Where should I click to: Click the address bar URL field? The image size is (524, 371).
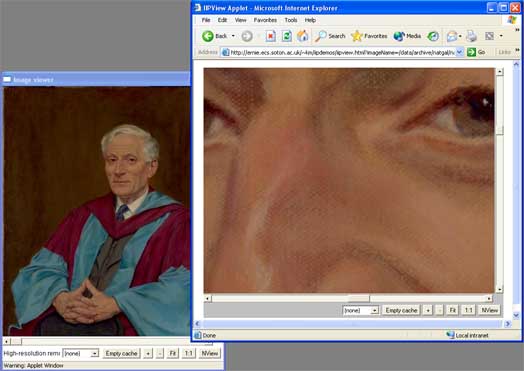coord(342,52)
